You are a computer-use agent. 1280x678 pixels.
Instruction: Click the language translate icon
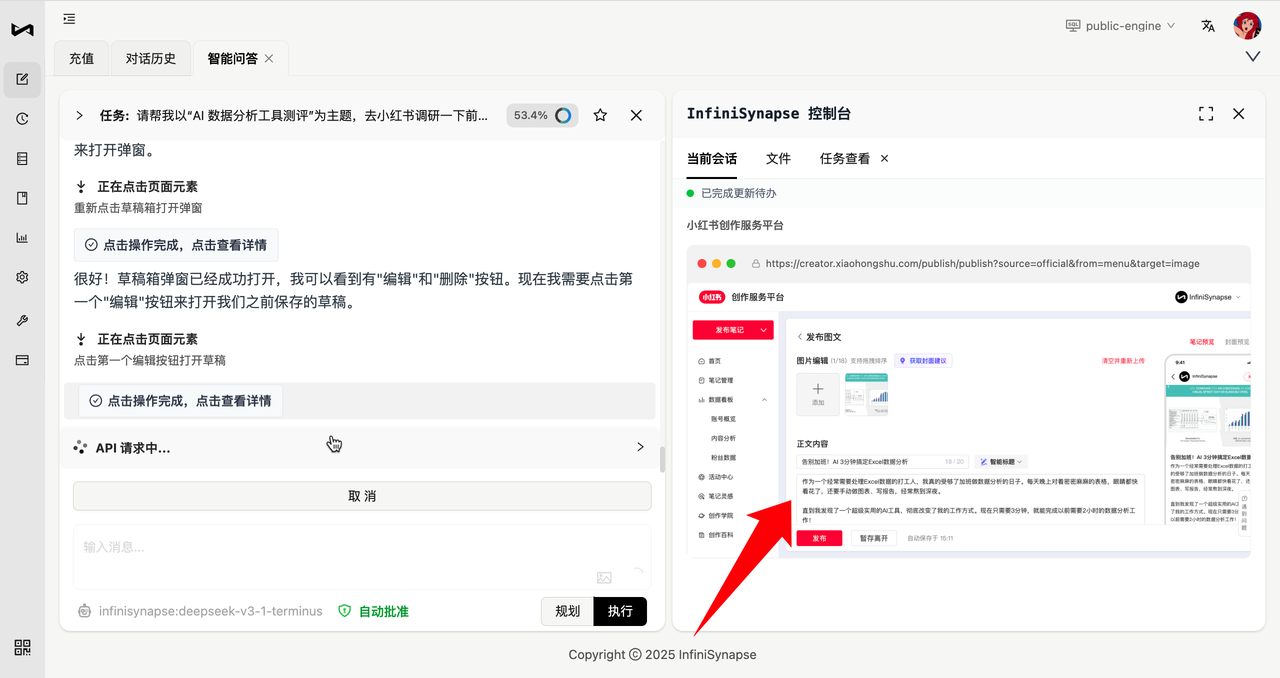(1208, 26)
